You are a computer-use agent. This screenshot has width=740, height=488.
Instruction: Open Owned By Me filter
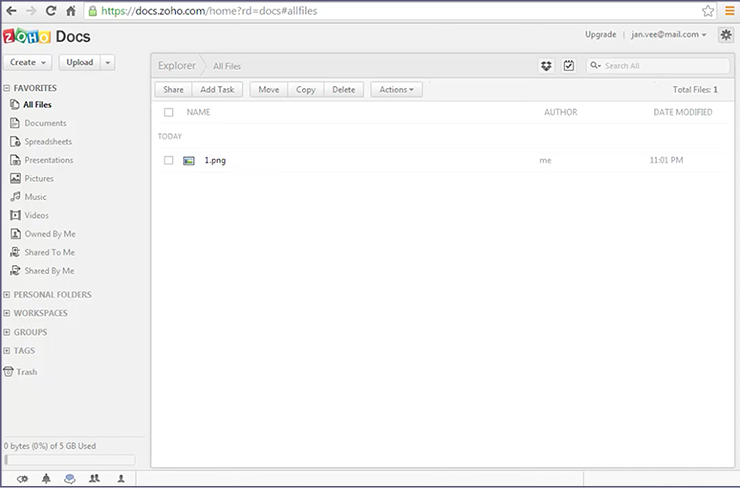pos(43,234)
